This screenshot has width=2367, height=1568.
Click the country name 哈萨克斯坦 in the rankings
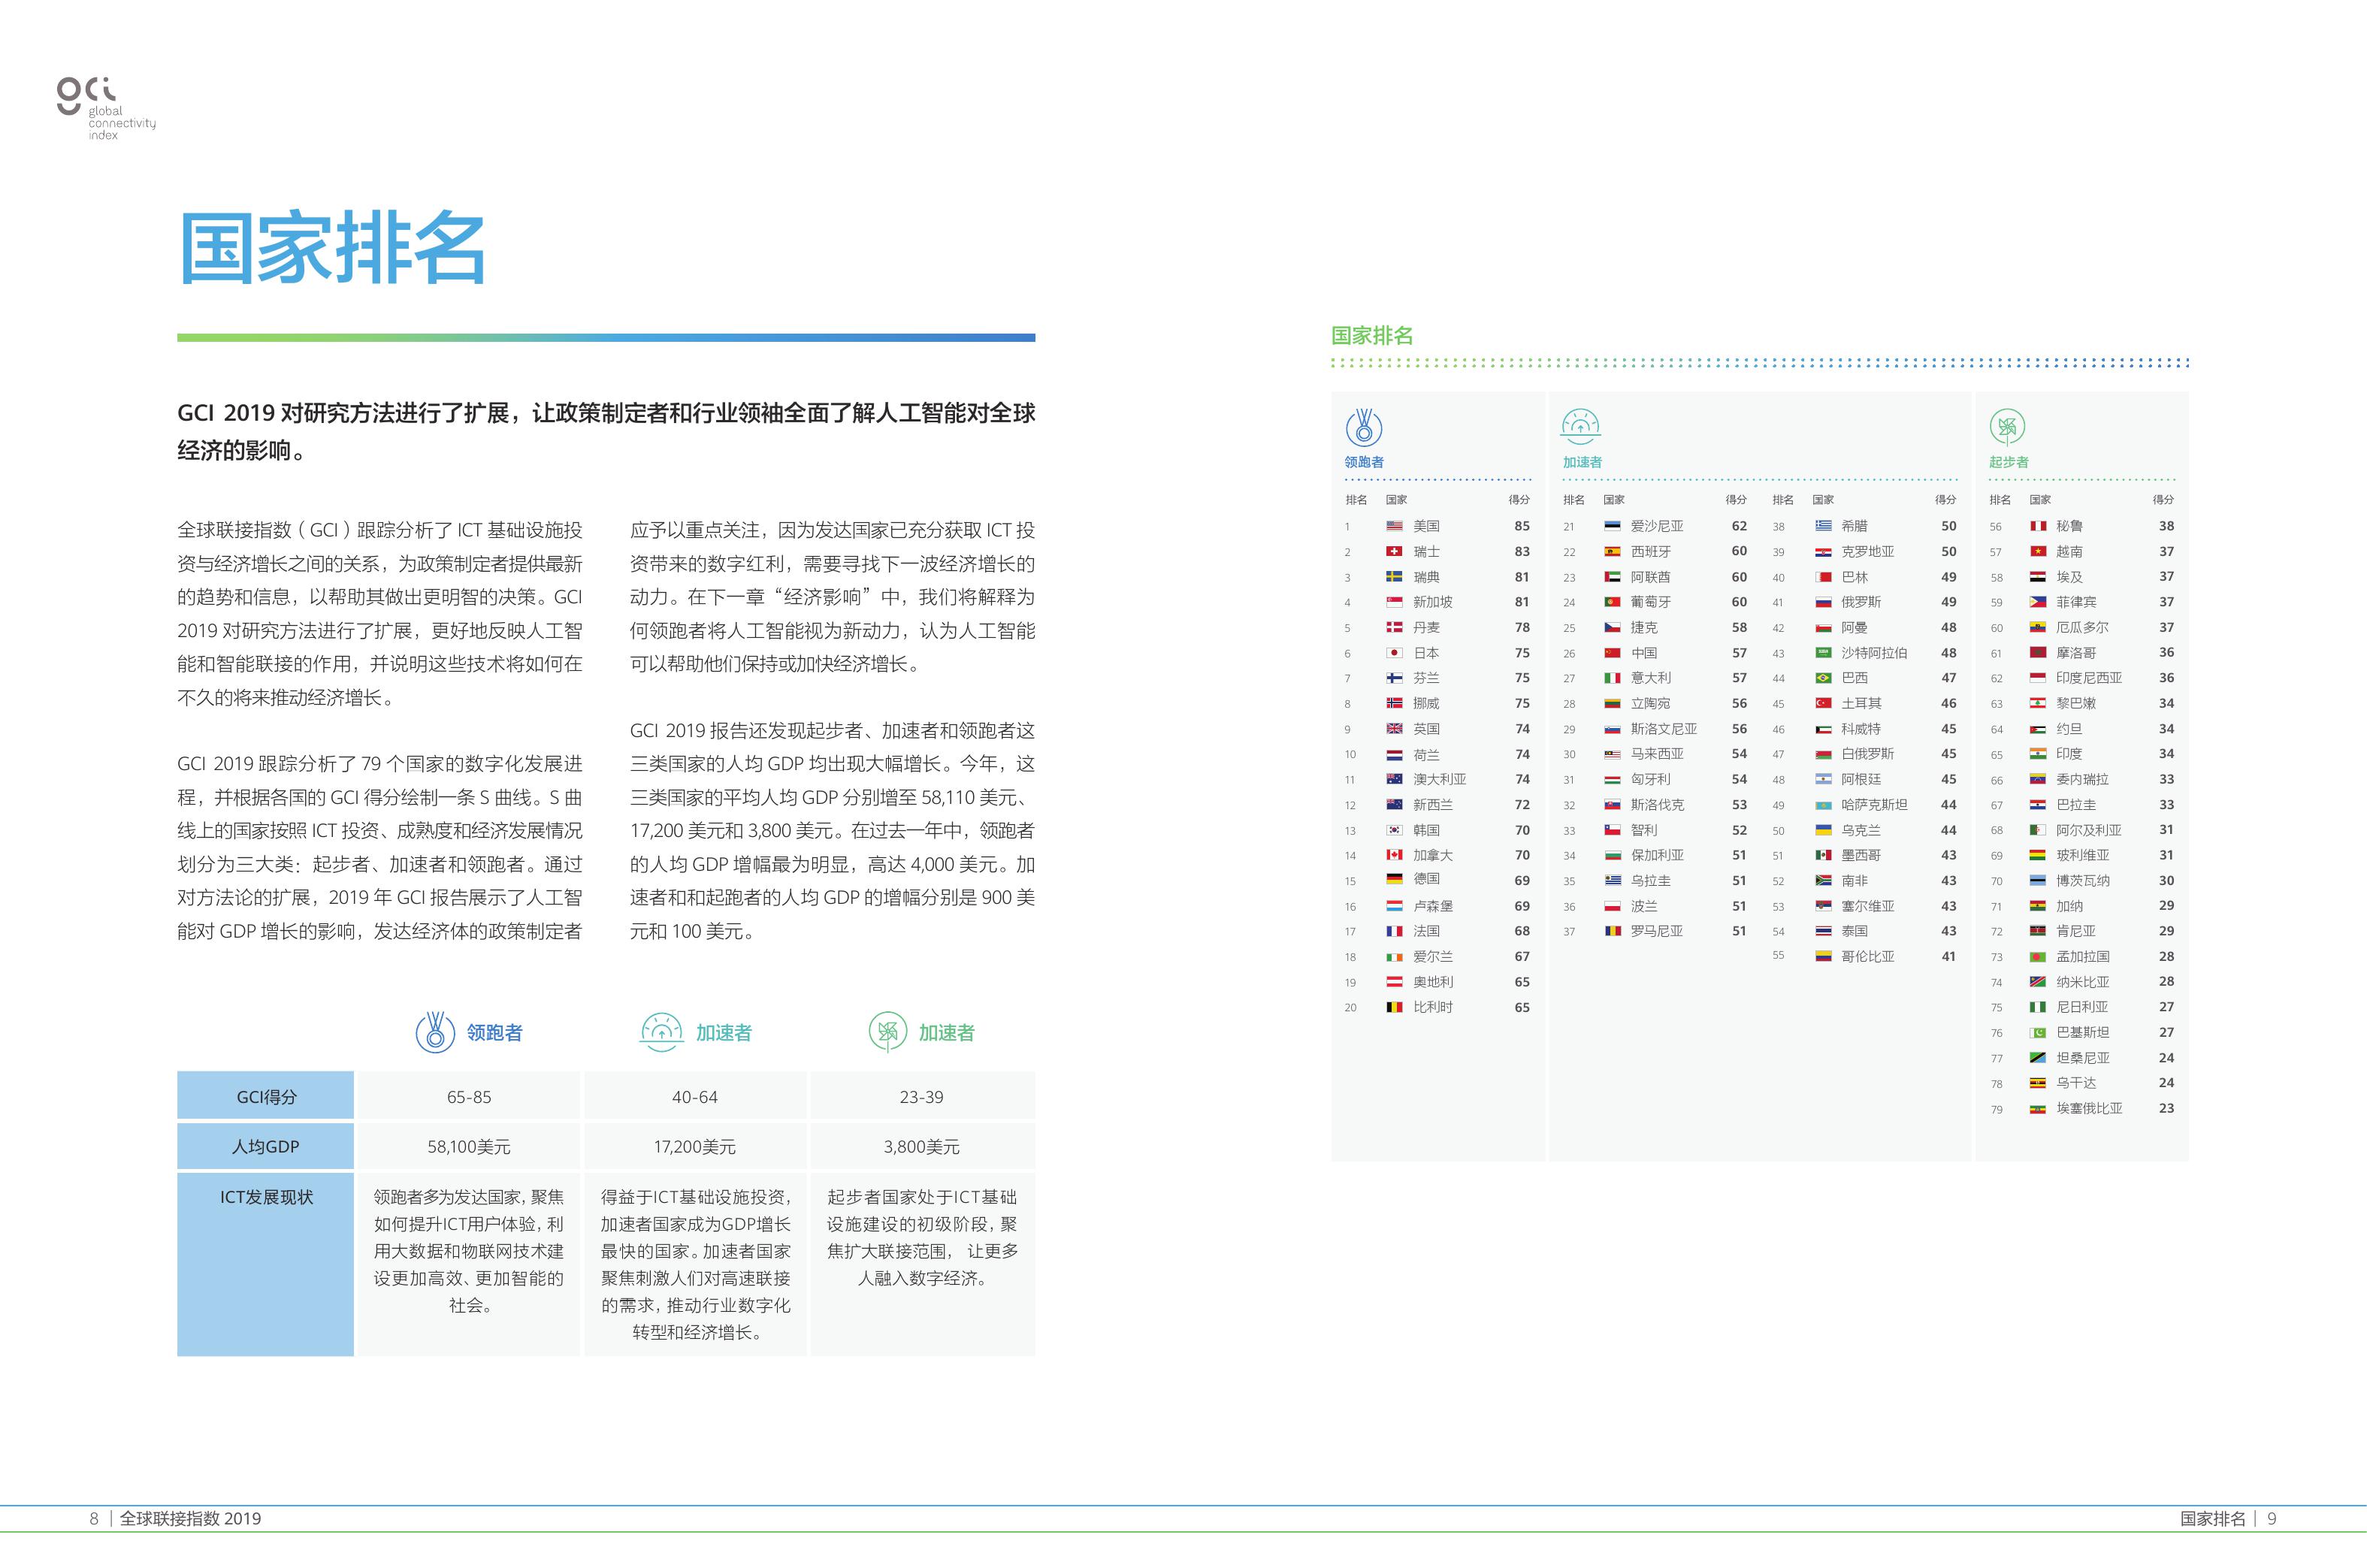[1875, 805]
